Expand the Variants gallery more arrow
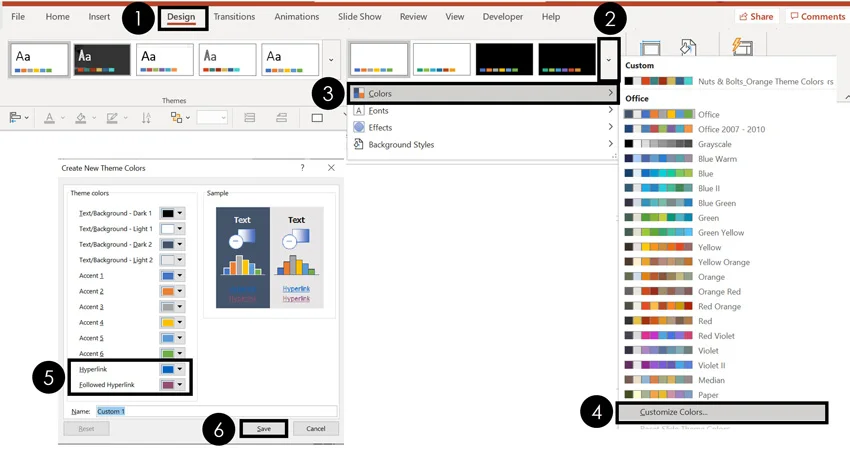The image size is (850, 453). (x=609, y=60)
